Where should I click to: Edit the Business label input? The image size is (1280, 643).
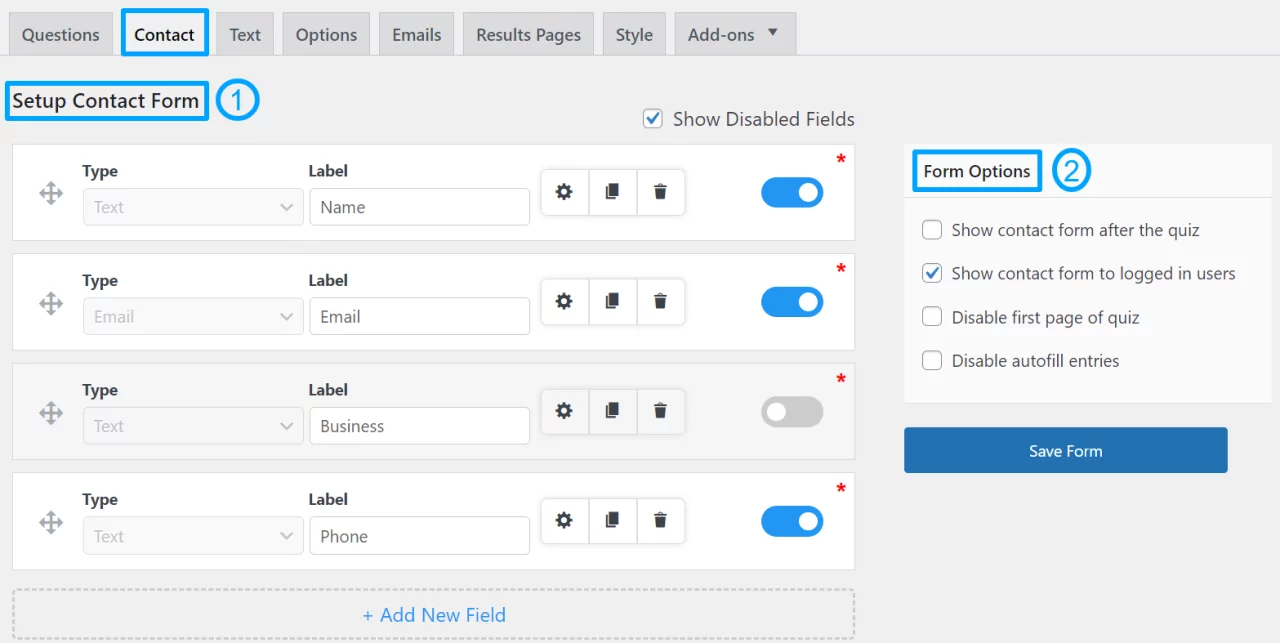419,426
